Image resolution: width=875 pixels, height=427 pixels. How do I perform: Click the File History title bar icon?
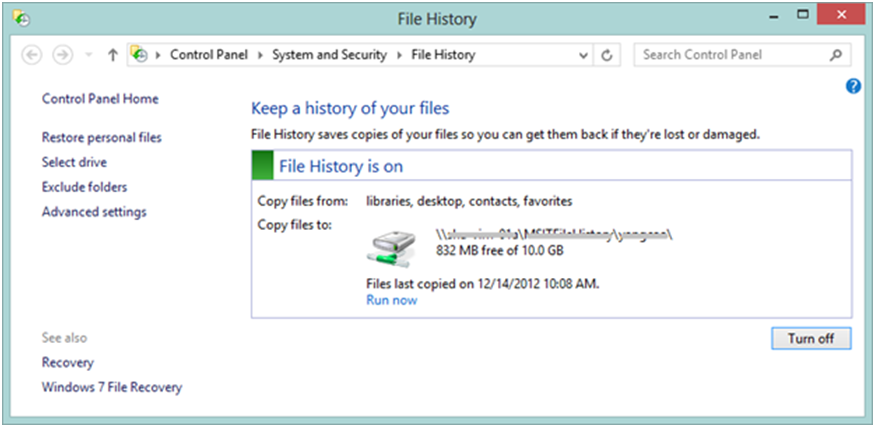pos(22,20)
